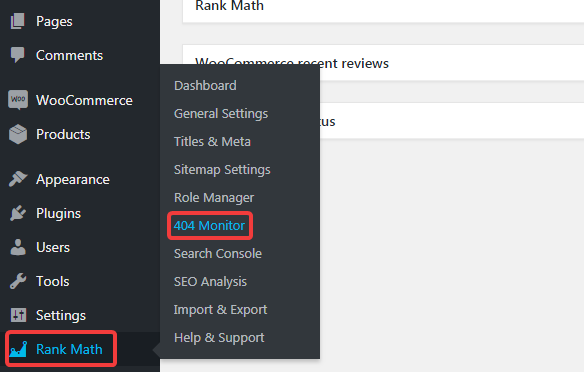Click the Comments speech bubble icon
Viewport: 584px width, 372px height.
pyautogui.click(x=18, y=55)
